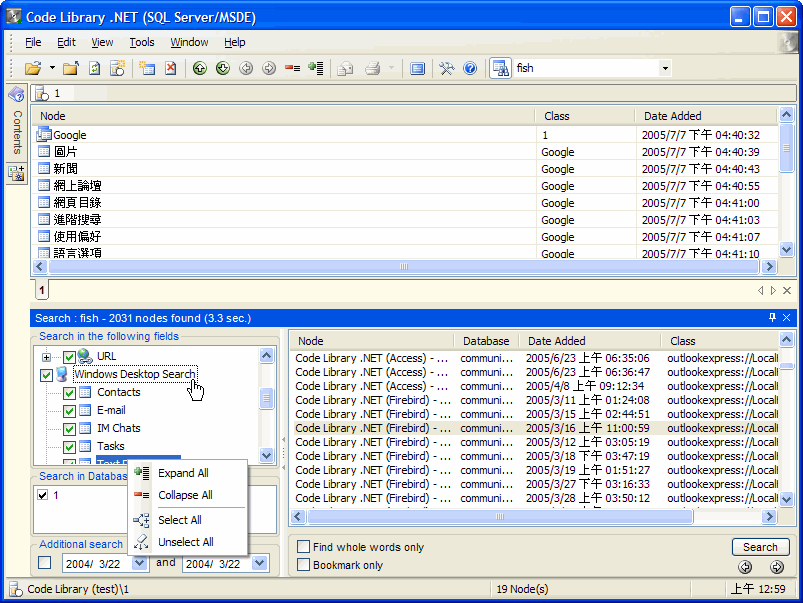Click the starred new document toolbar icon

pyautogui.click(x=118, y=68)
